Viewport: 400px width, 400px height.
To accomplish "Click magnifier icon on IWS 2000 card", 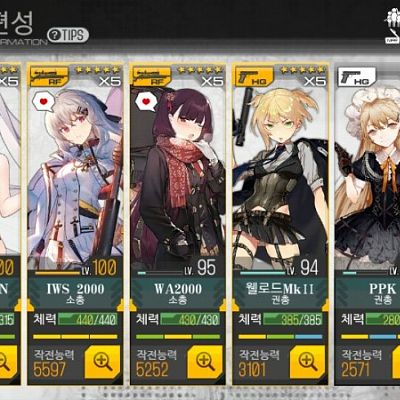I will click(x=102, y=362).
